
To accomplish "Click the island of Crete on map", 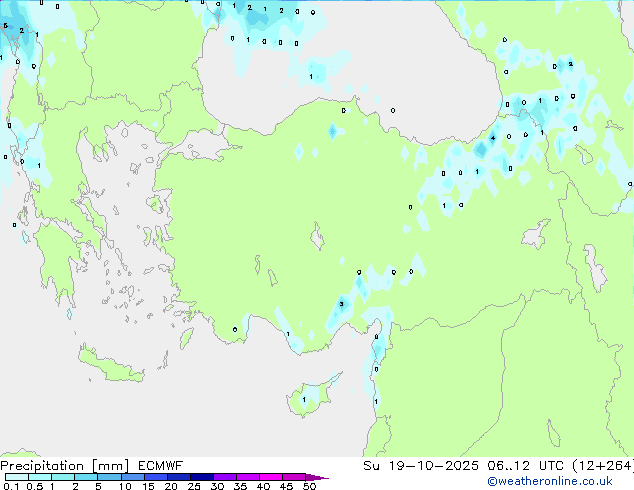I will (110, 366).
